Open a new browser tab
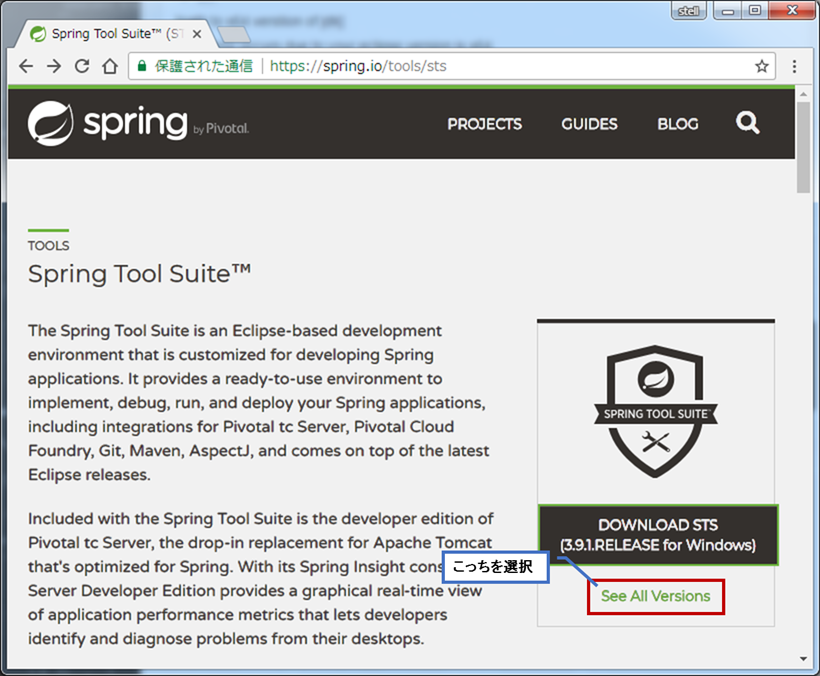This screenshot has width=820, height=676. [233, 33]
